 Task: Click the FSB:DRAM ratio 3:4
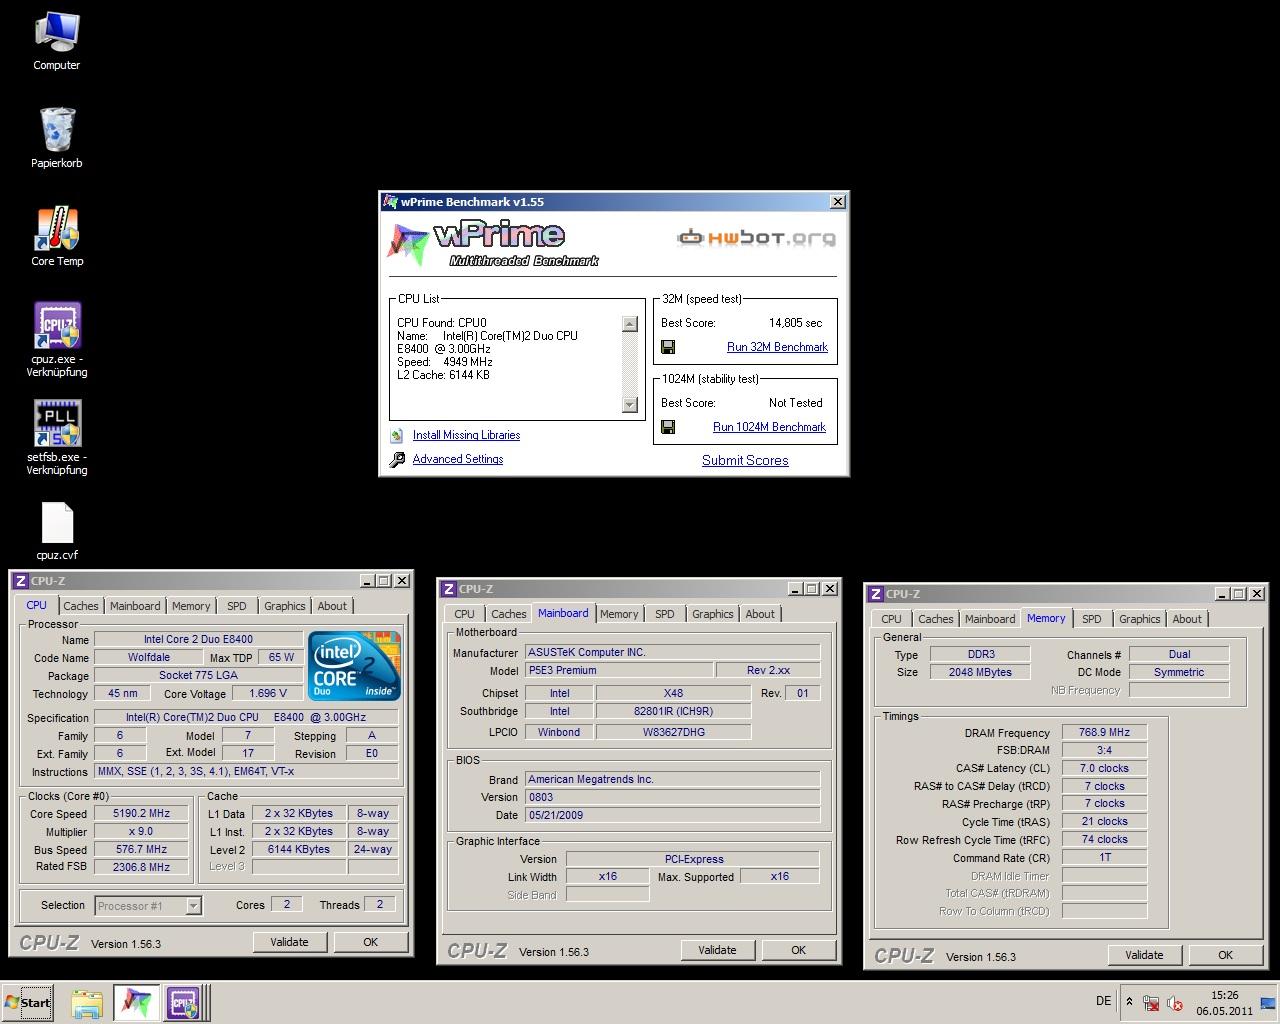pos(1104,750)
